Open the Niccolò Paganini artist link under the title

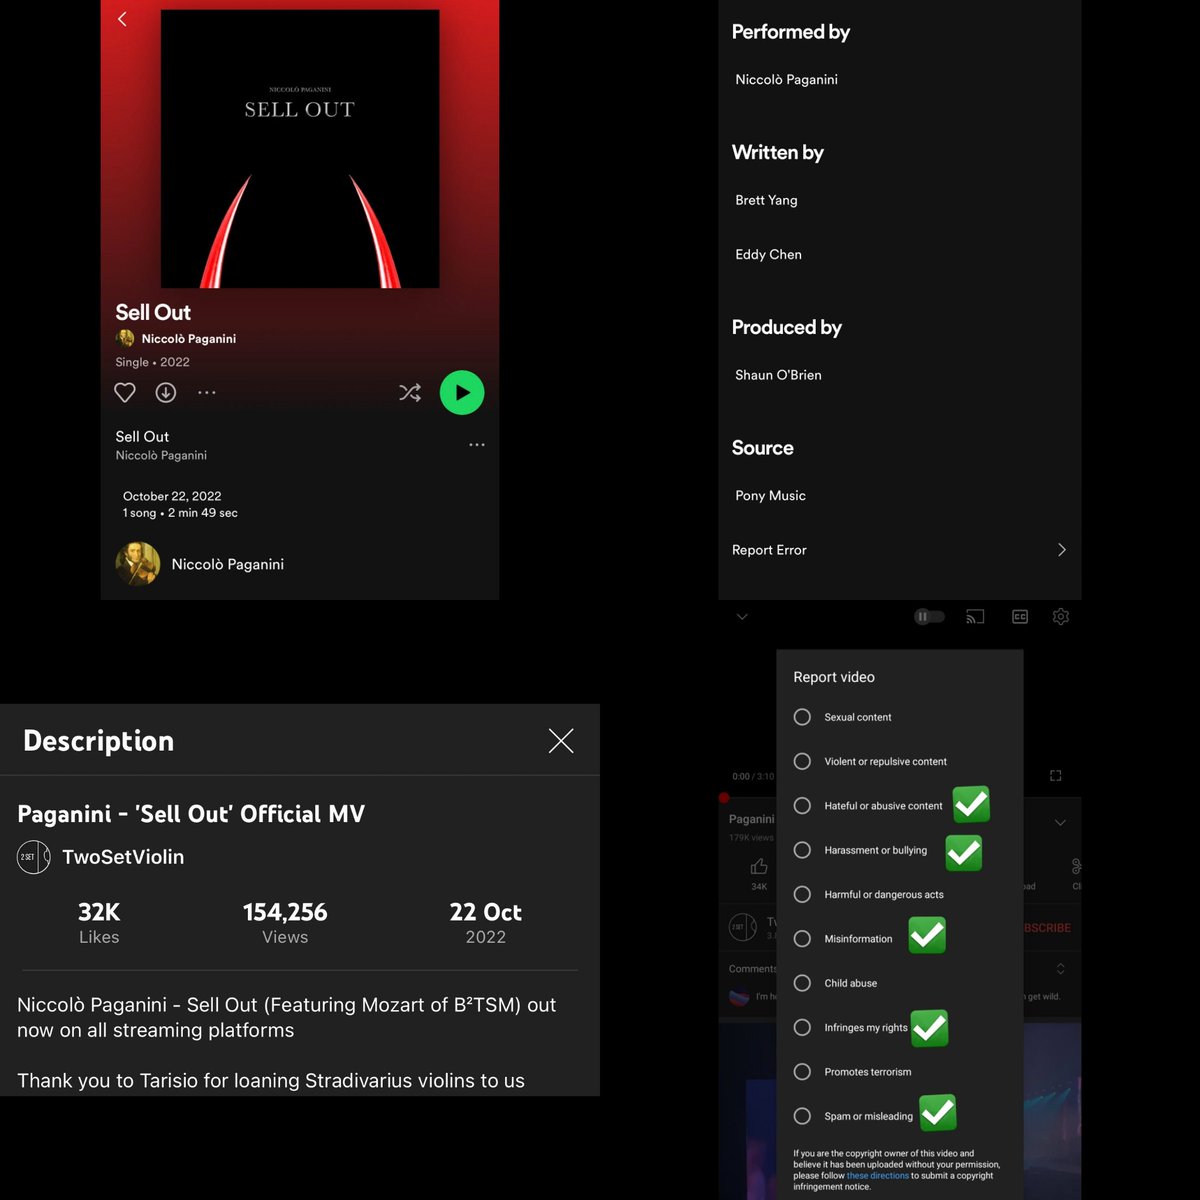click(x=189, y=338)
